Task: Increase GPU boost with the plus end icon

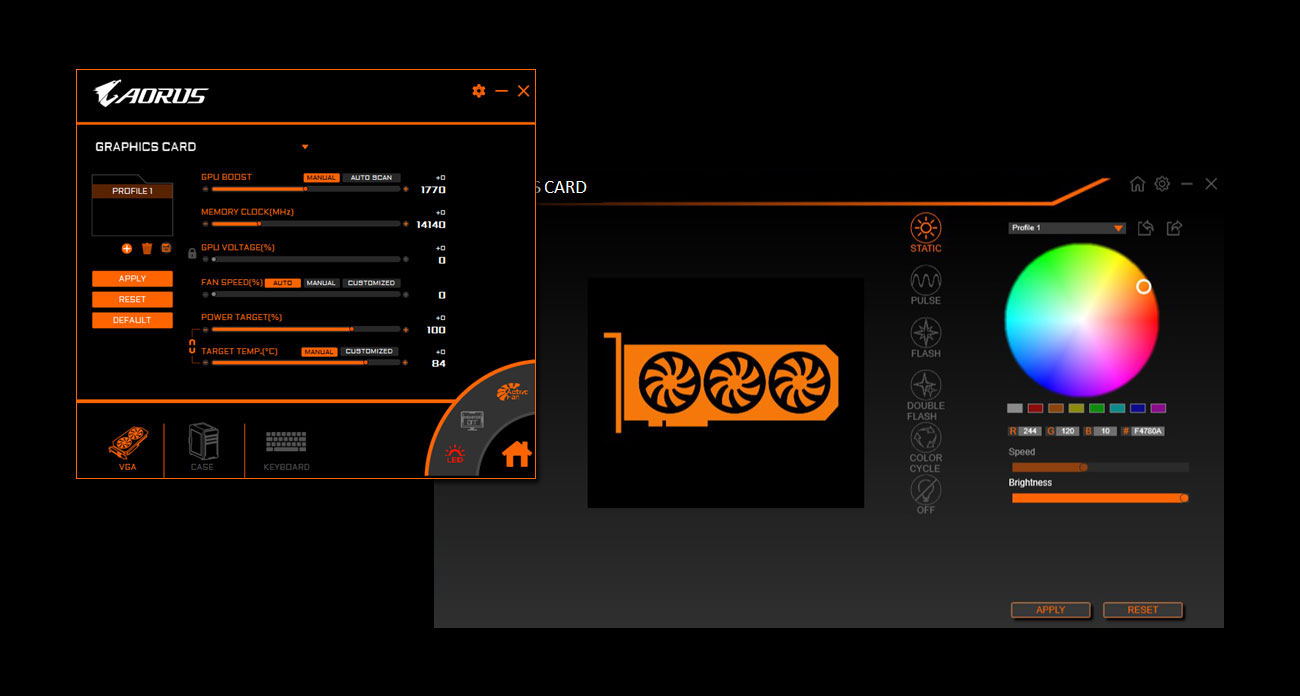Action: click(x=405, y=188)
